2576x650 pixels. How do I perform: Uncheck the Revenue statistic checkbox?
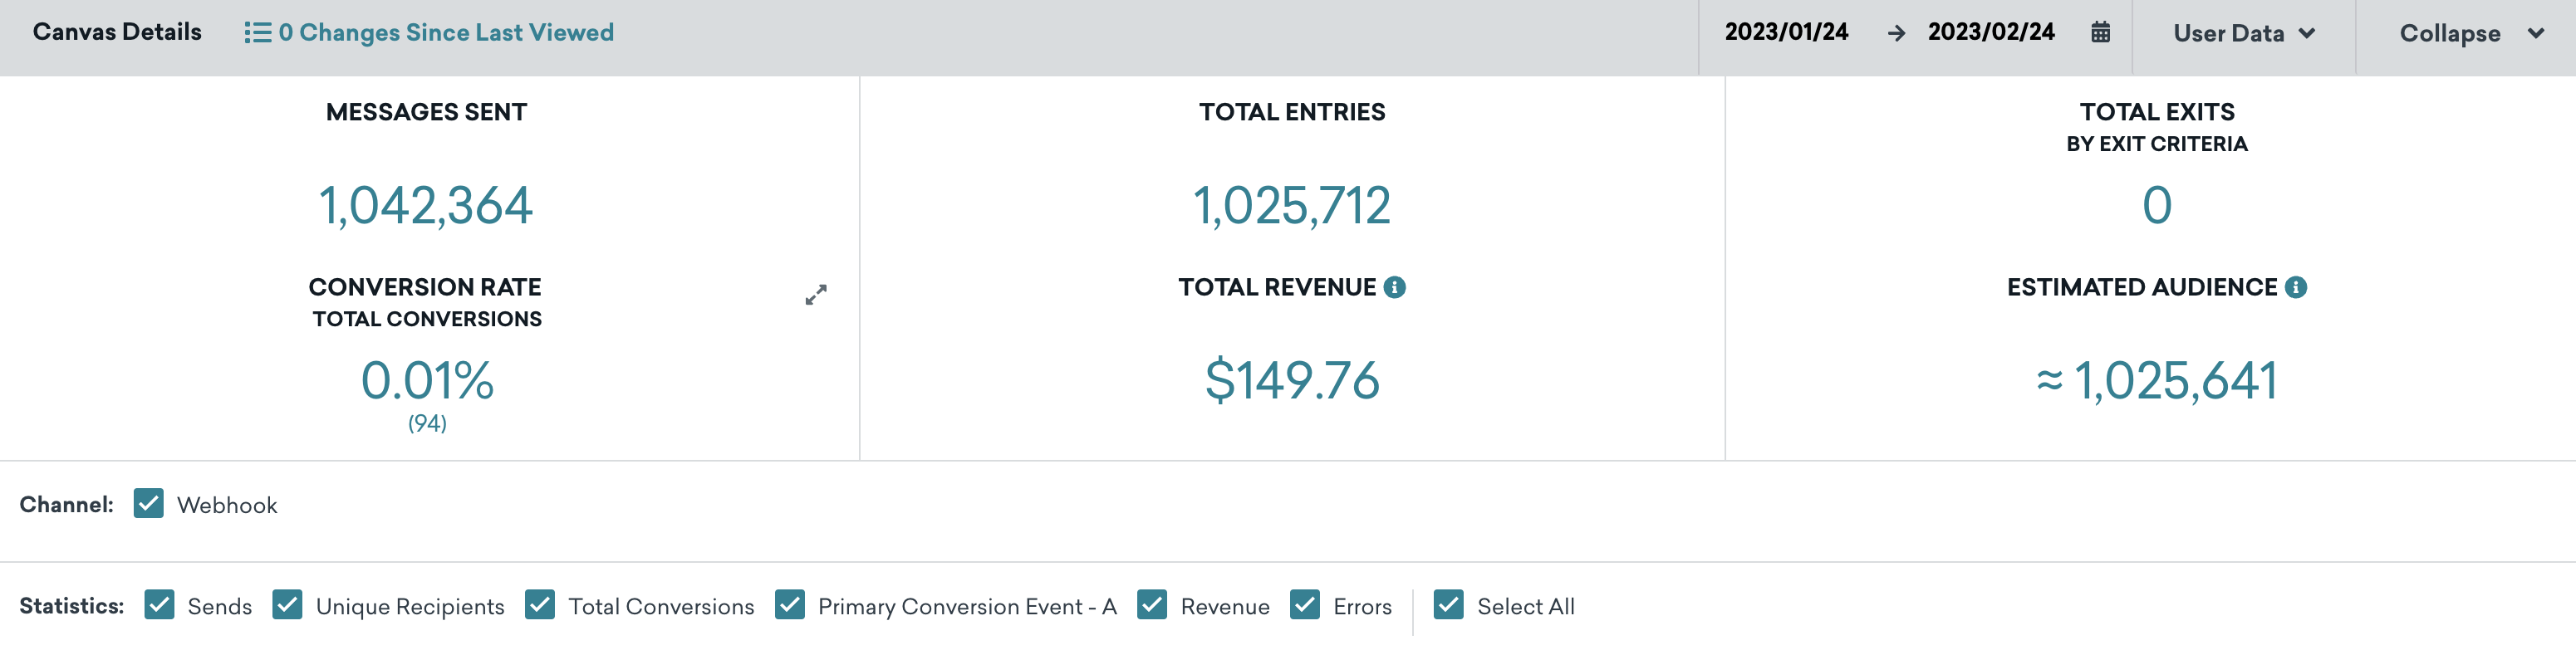pyautogui.click(x=1152, y=605)
